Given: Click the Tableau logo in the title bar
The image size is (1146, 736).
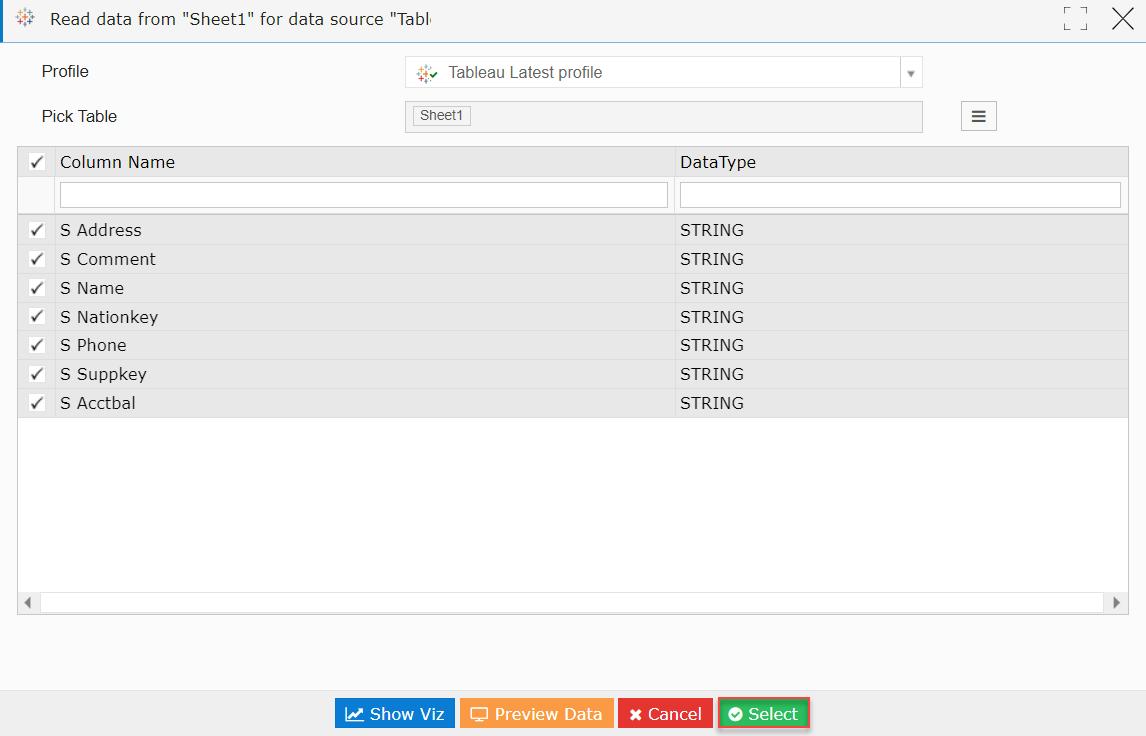Looking at the screenshot, I should point(25,18).
